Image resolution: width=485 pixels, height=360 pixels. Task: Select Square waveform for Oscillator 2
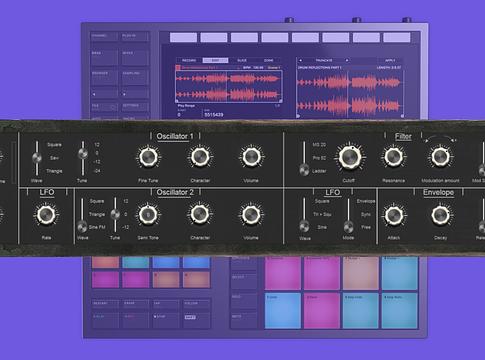coord(97,201)
